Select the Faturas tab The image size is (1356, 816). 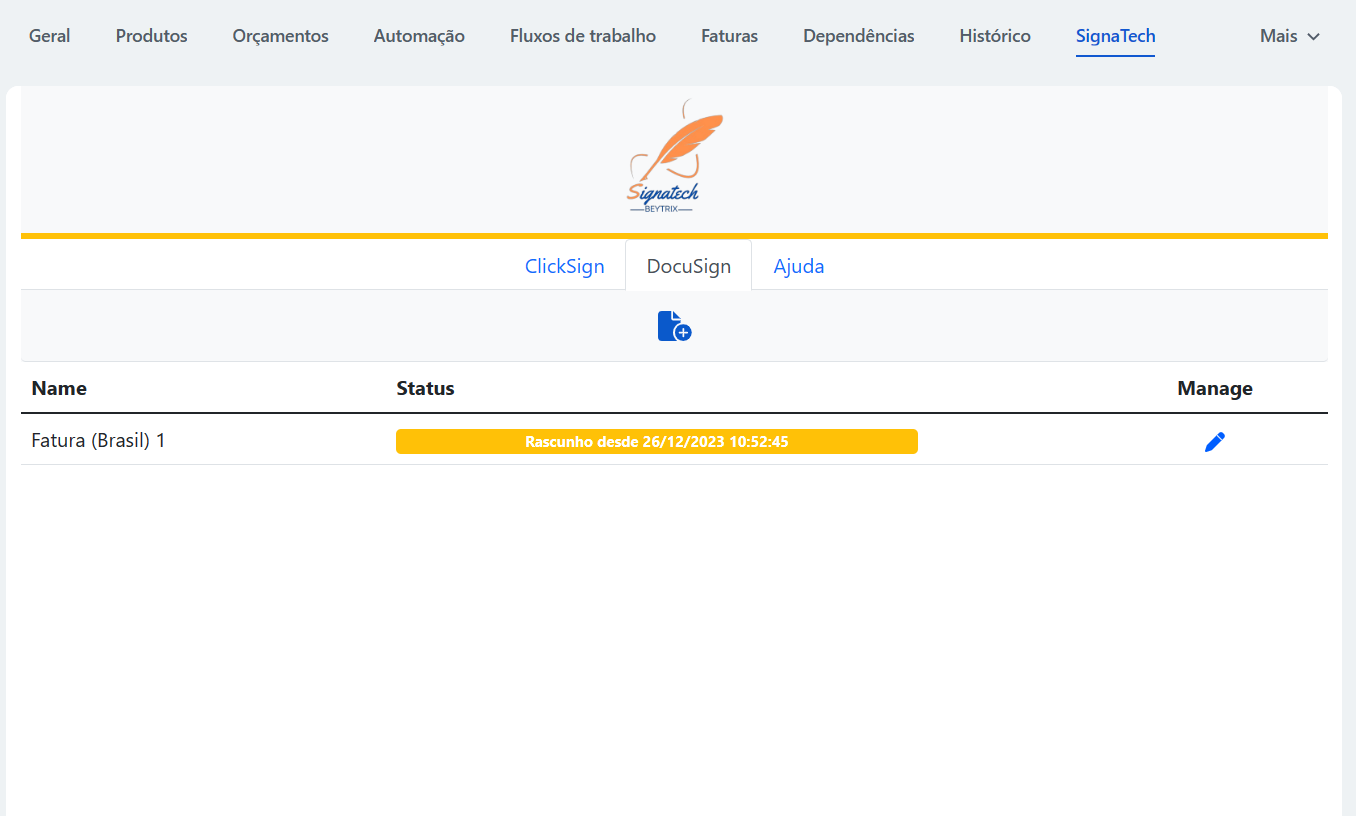point(729,36)
